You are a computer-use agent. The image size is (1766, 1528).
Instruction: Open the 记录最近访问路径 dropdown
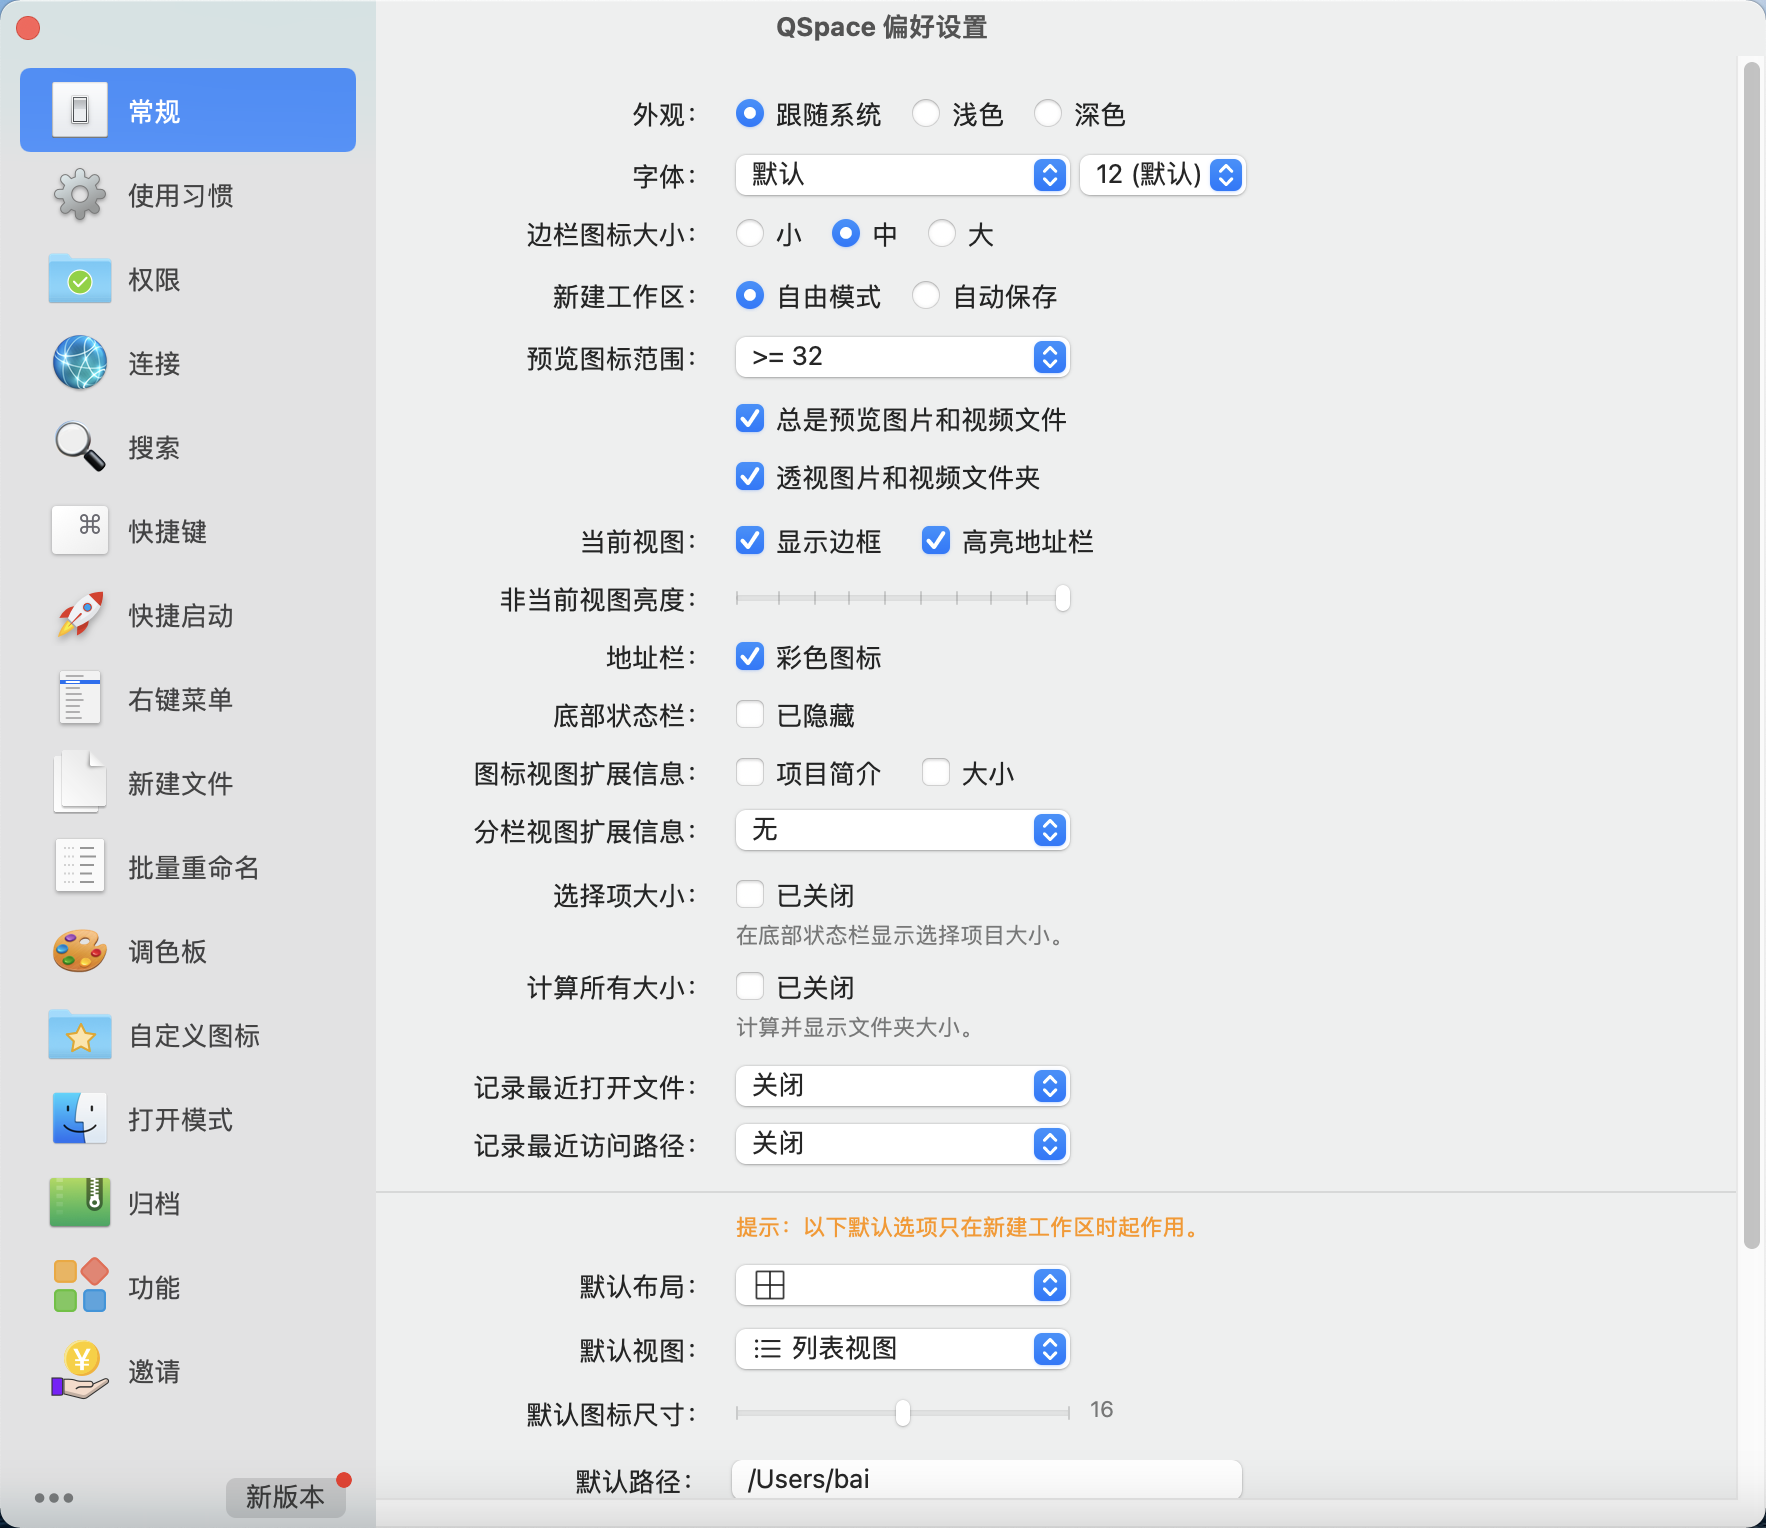(x=903, y=1144)
